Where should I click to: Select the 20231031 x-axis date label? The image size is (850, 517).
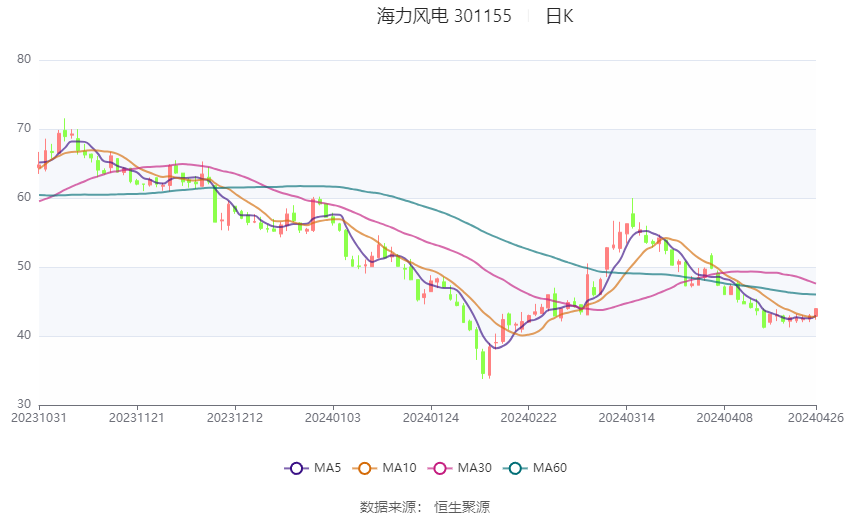[x=39, y=418]
